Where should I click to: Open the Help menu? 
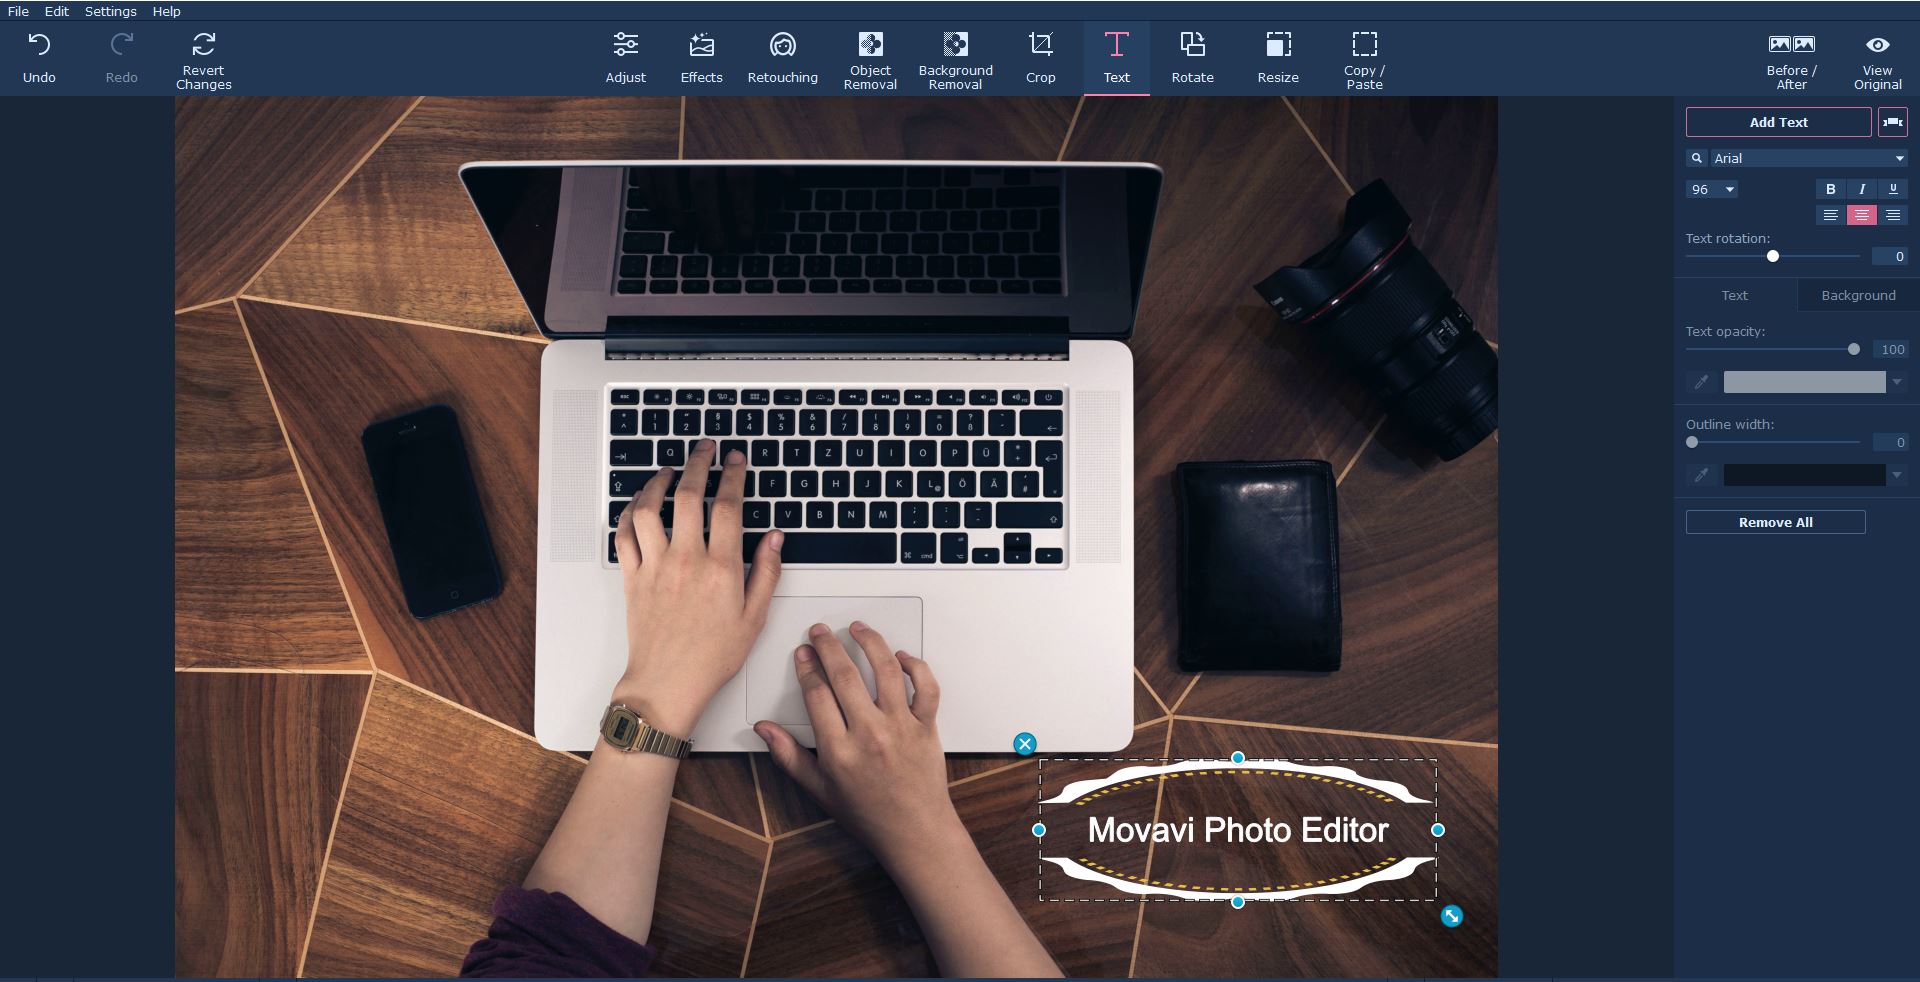167,11
